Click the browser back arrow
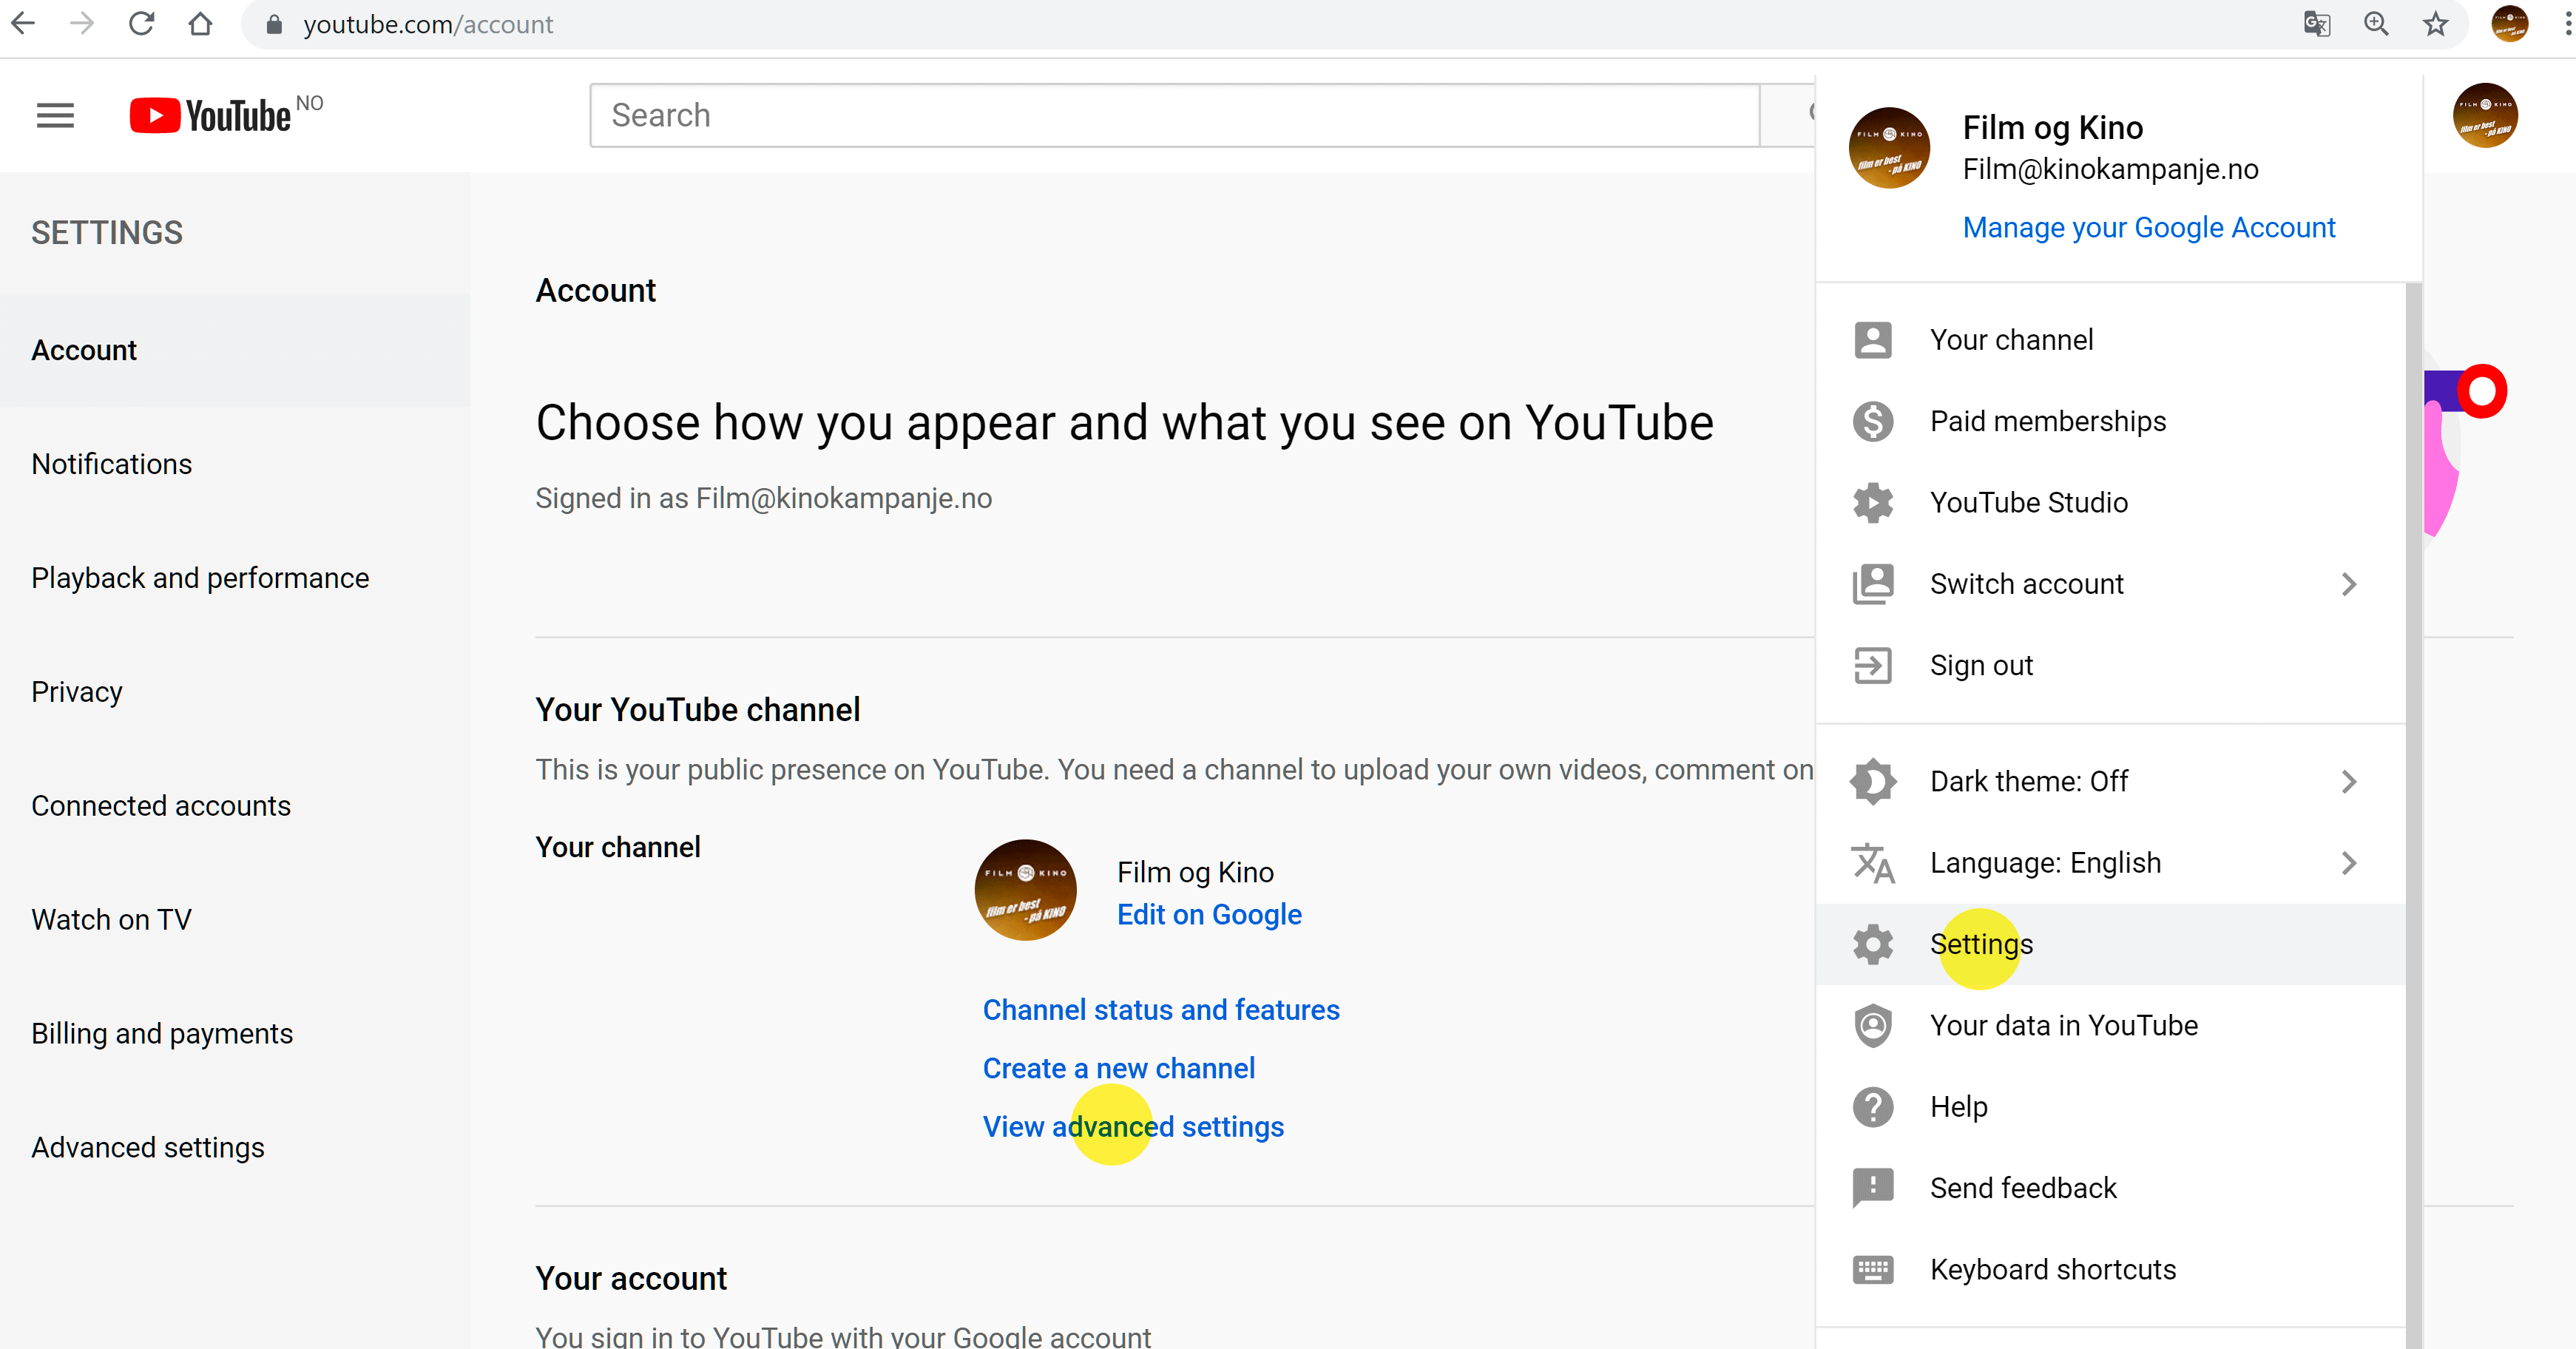The height and width of the screenshot is (1349, 2576). tap(23, 24)
